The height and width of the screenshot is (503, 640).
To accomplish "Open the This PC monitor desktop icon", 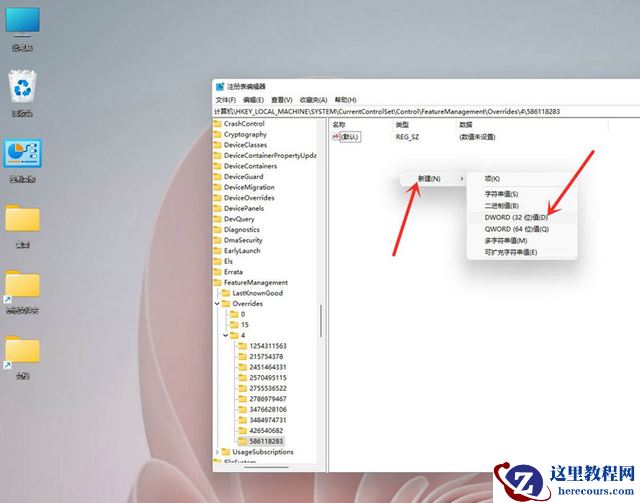I will (x=22, y=23).
